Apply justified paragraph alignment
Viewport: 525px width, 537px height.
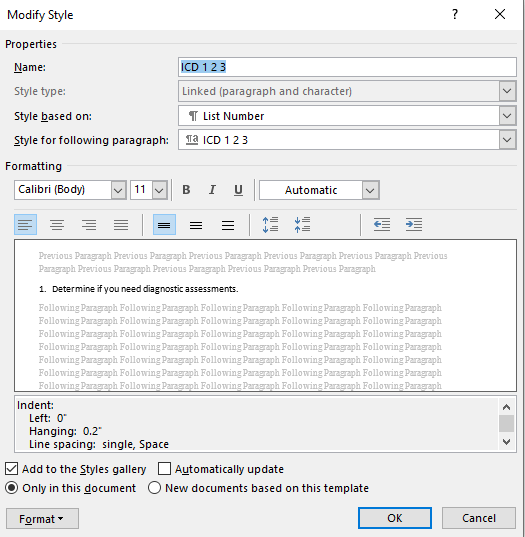tap(121, 225)
